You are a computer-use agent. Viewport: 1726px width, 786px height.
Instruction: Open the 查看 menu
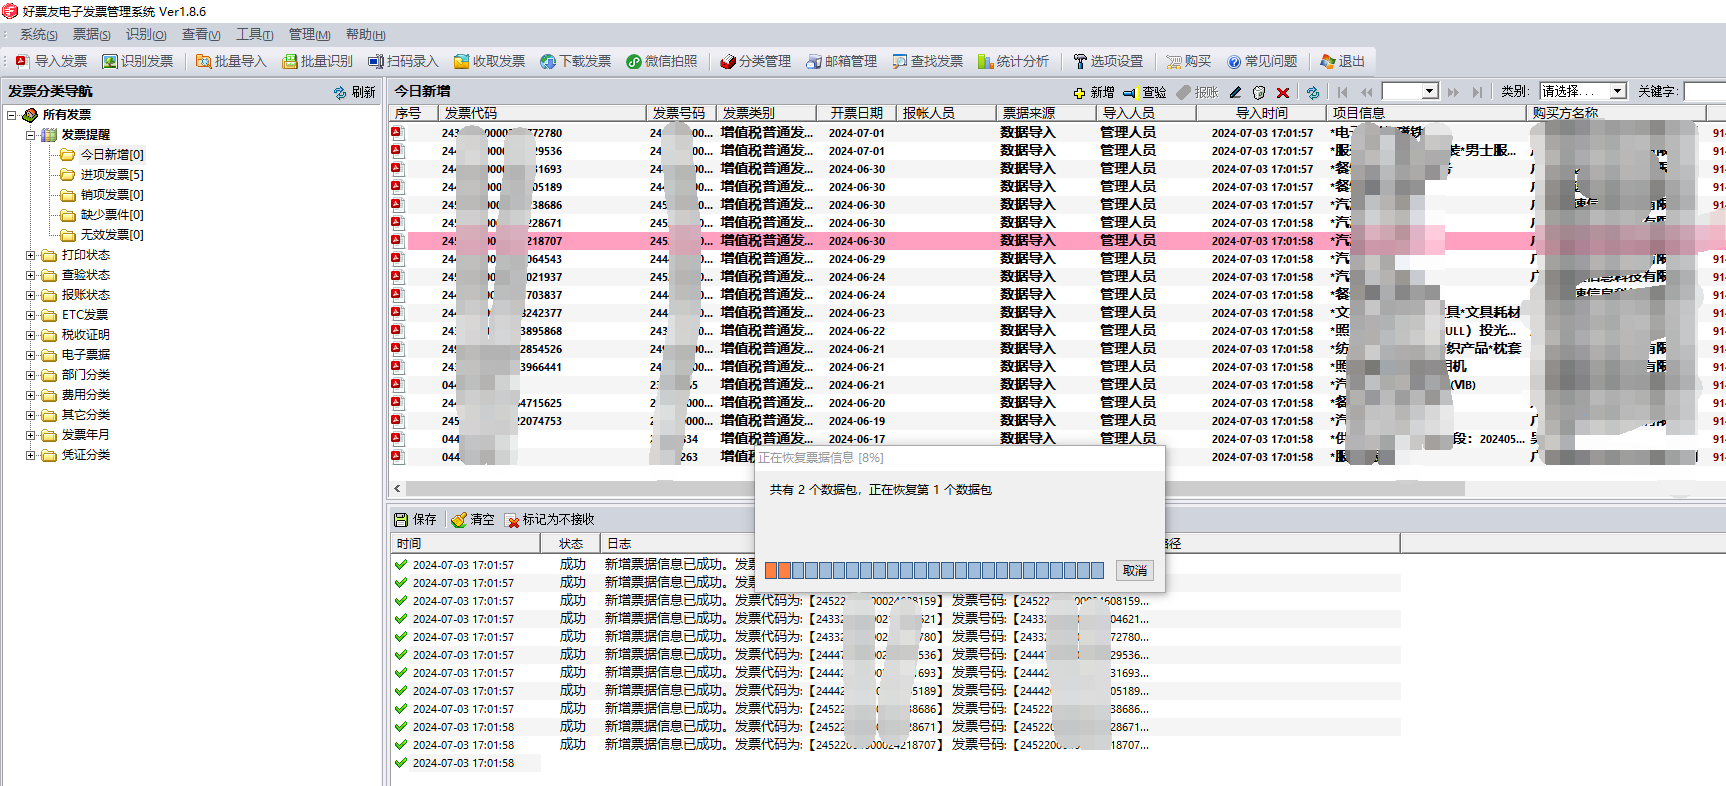[201, 35]
